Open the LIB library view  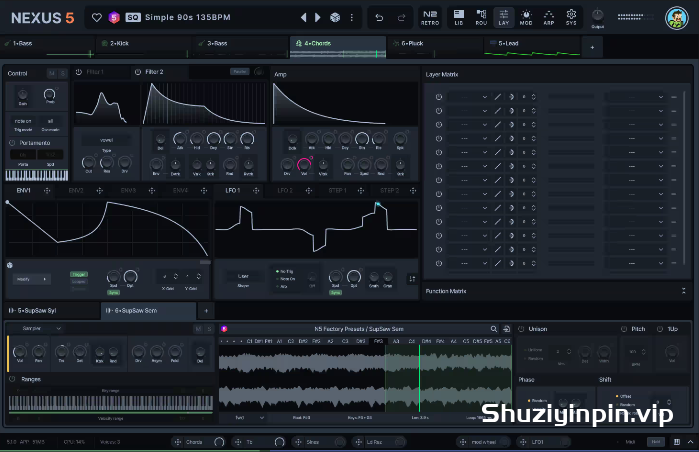click(459, 17)
